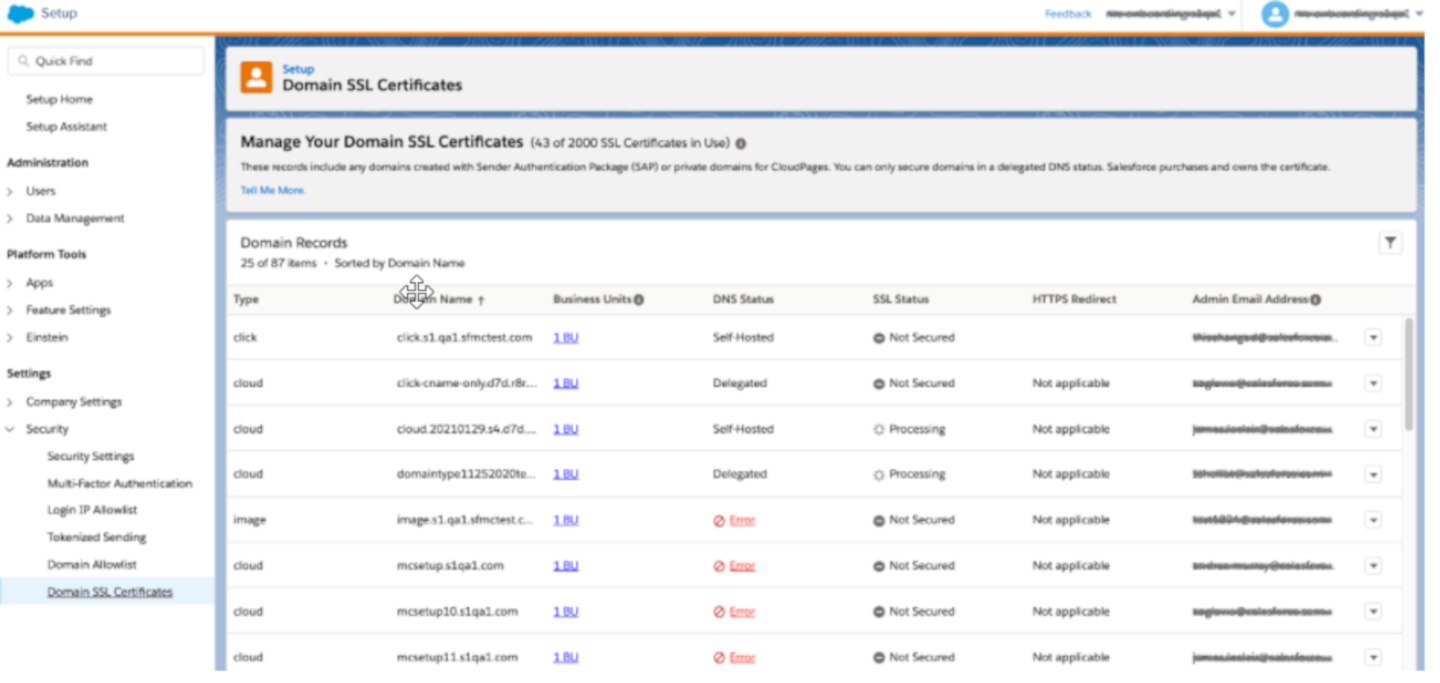Open Setup Assistant
Screen dimensions: 1440x683
click(66, 127)
